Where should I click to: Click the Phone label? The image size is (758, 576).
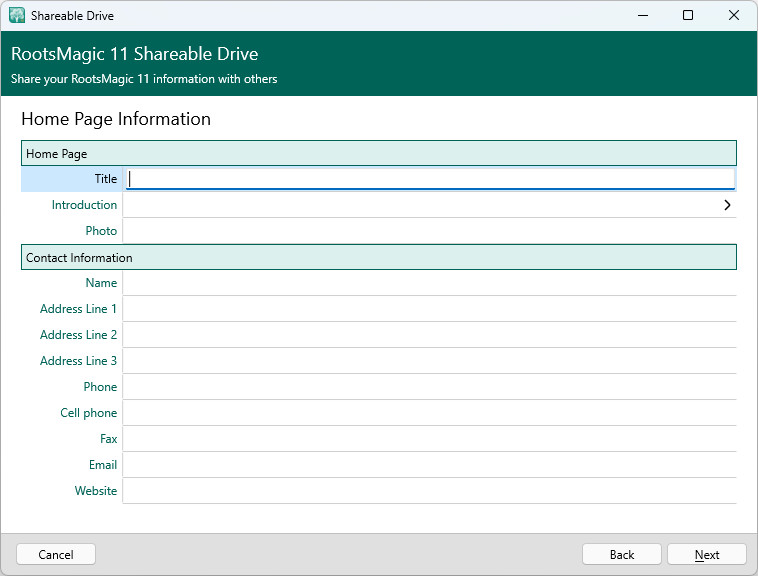[100, 387]
